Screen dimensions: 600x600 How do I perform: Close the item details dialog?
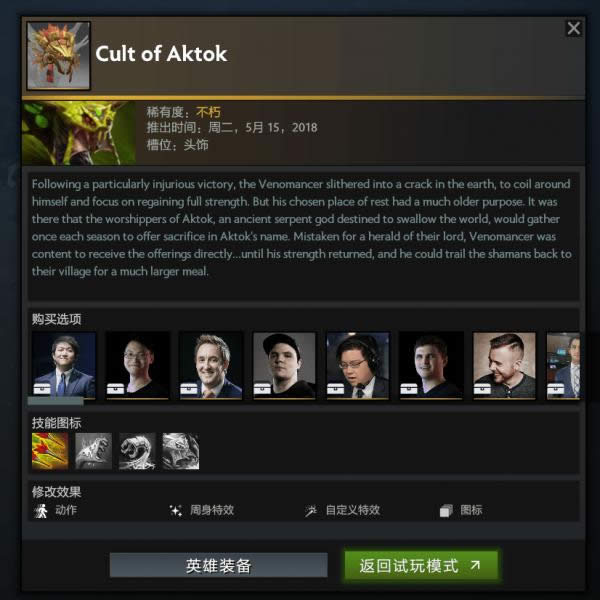coord(574,28)
